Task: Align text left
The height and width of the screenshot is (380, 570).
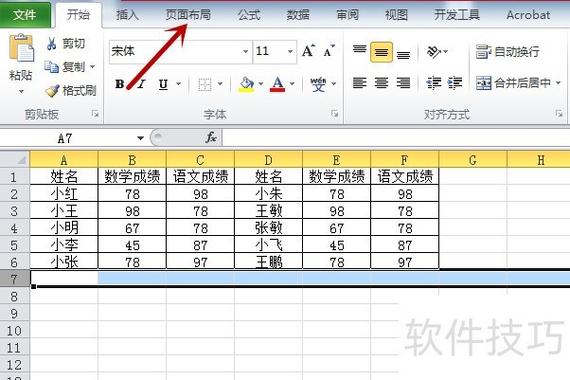Action: click(x=360, y=83)
